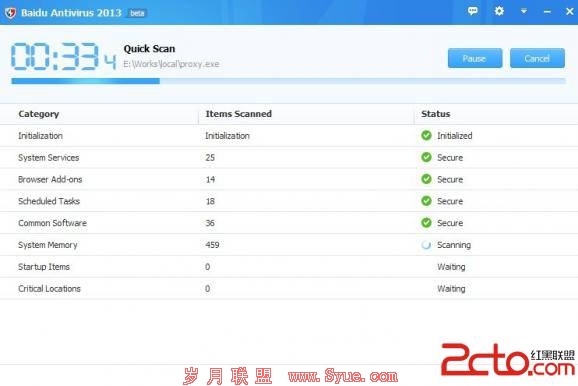Click the Category column header
The height and width of the screenshot is (386, 578).
pos(39,114)
